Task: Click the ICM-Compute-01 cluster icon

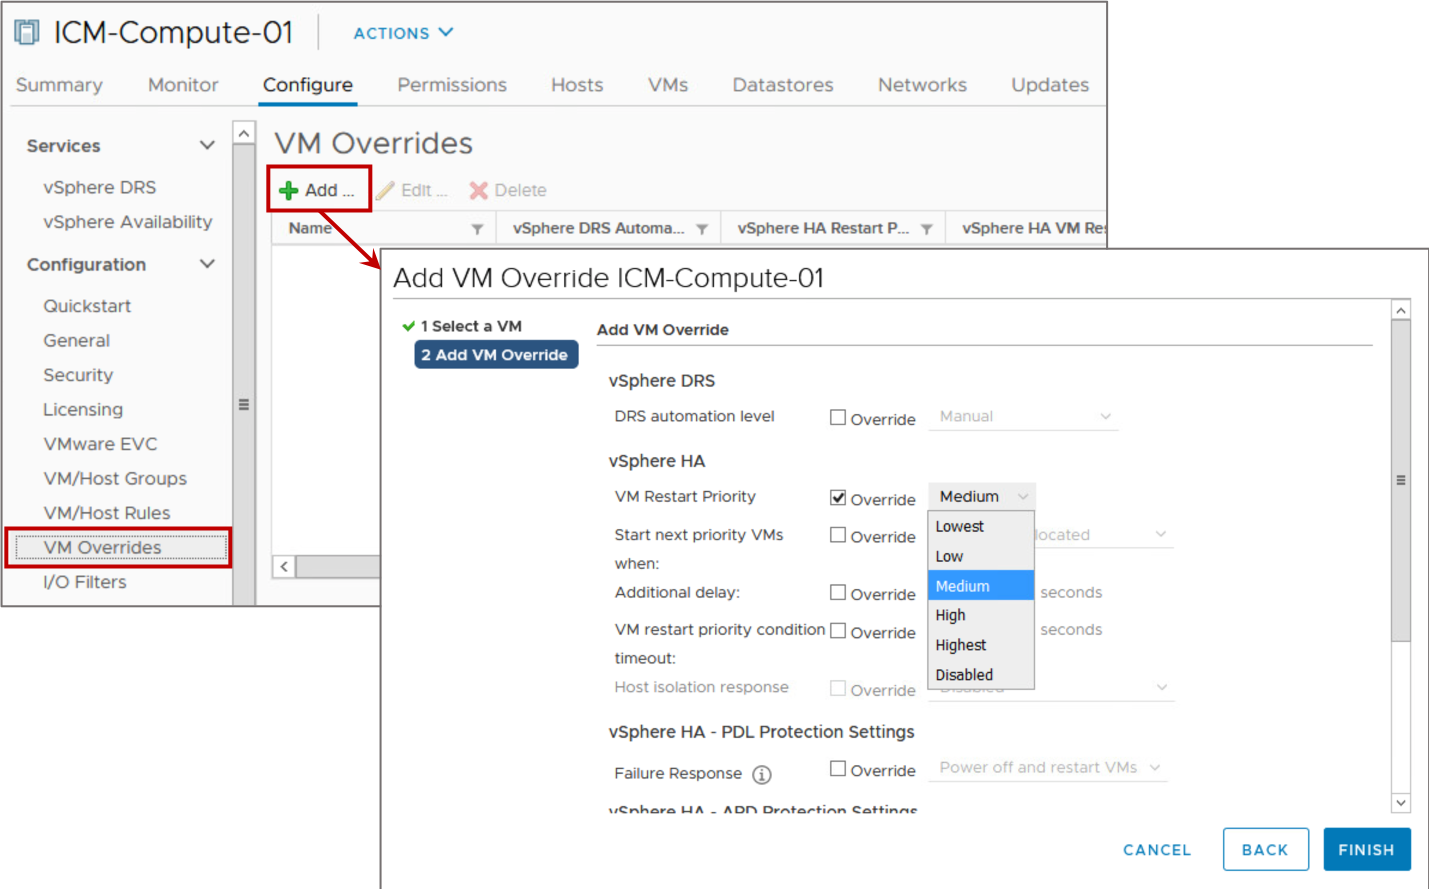Action: [27, 33]
